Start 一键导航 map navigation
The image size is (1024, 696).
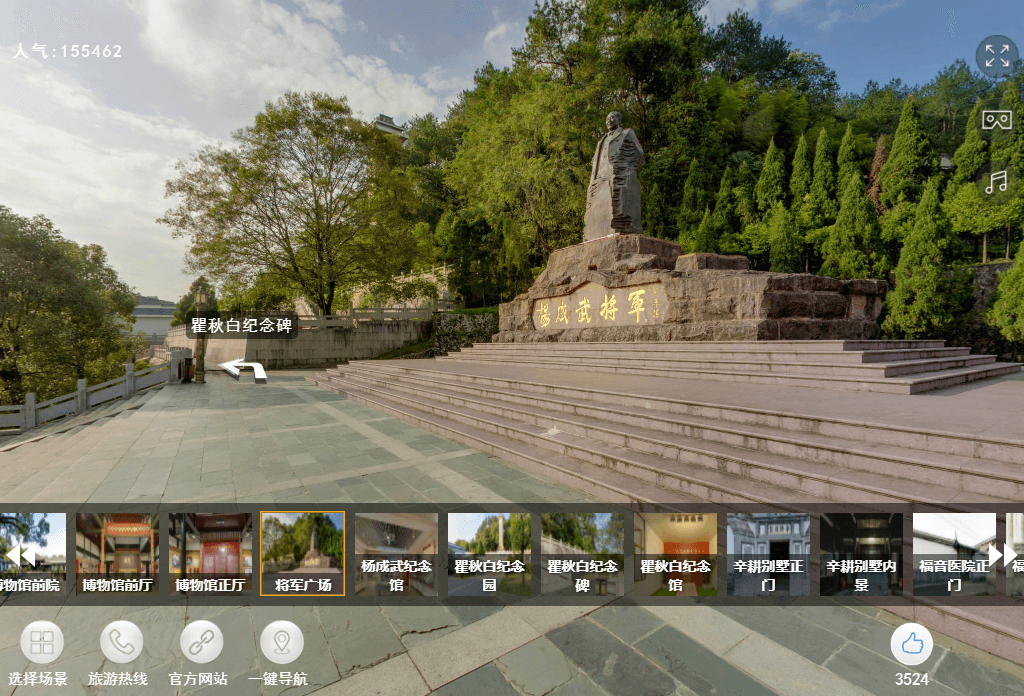point(281,642)
